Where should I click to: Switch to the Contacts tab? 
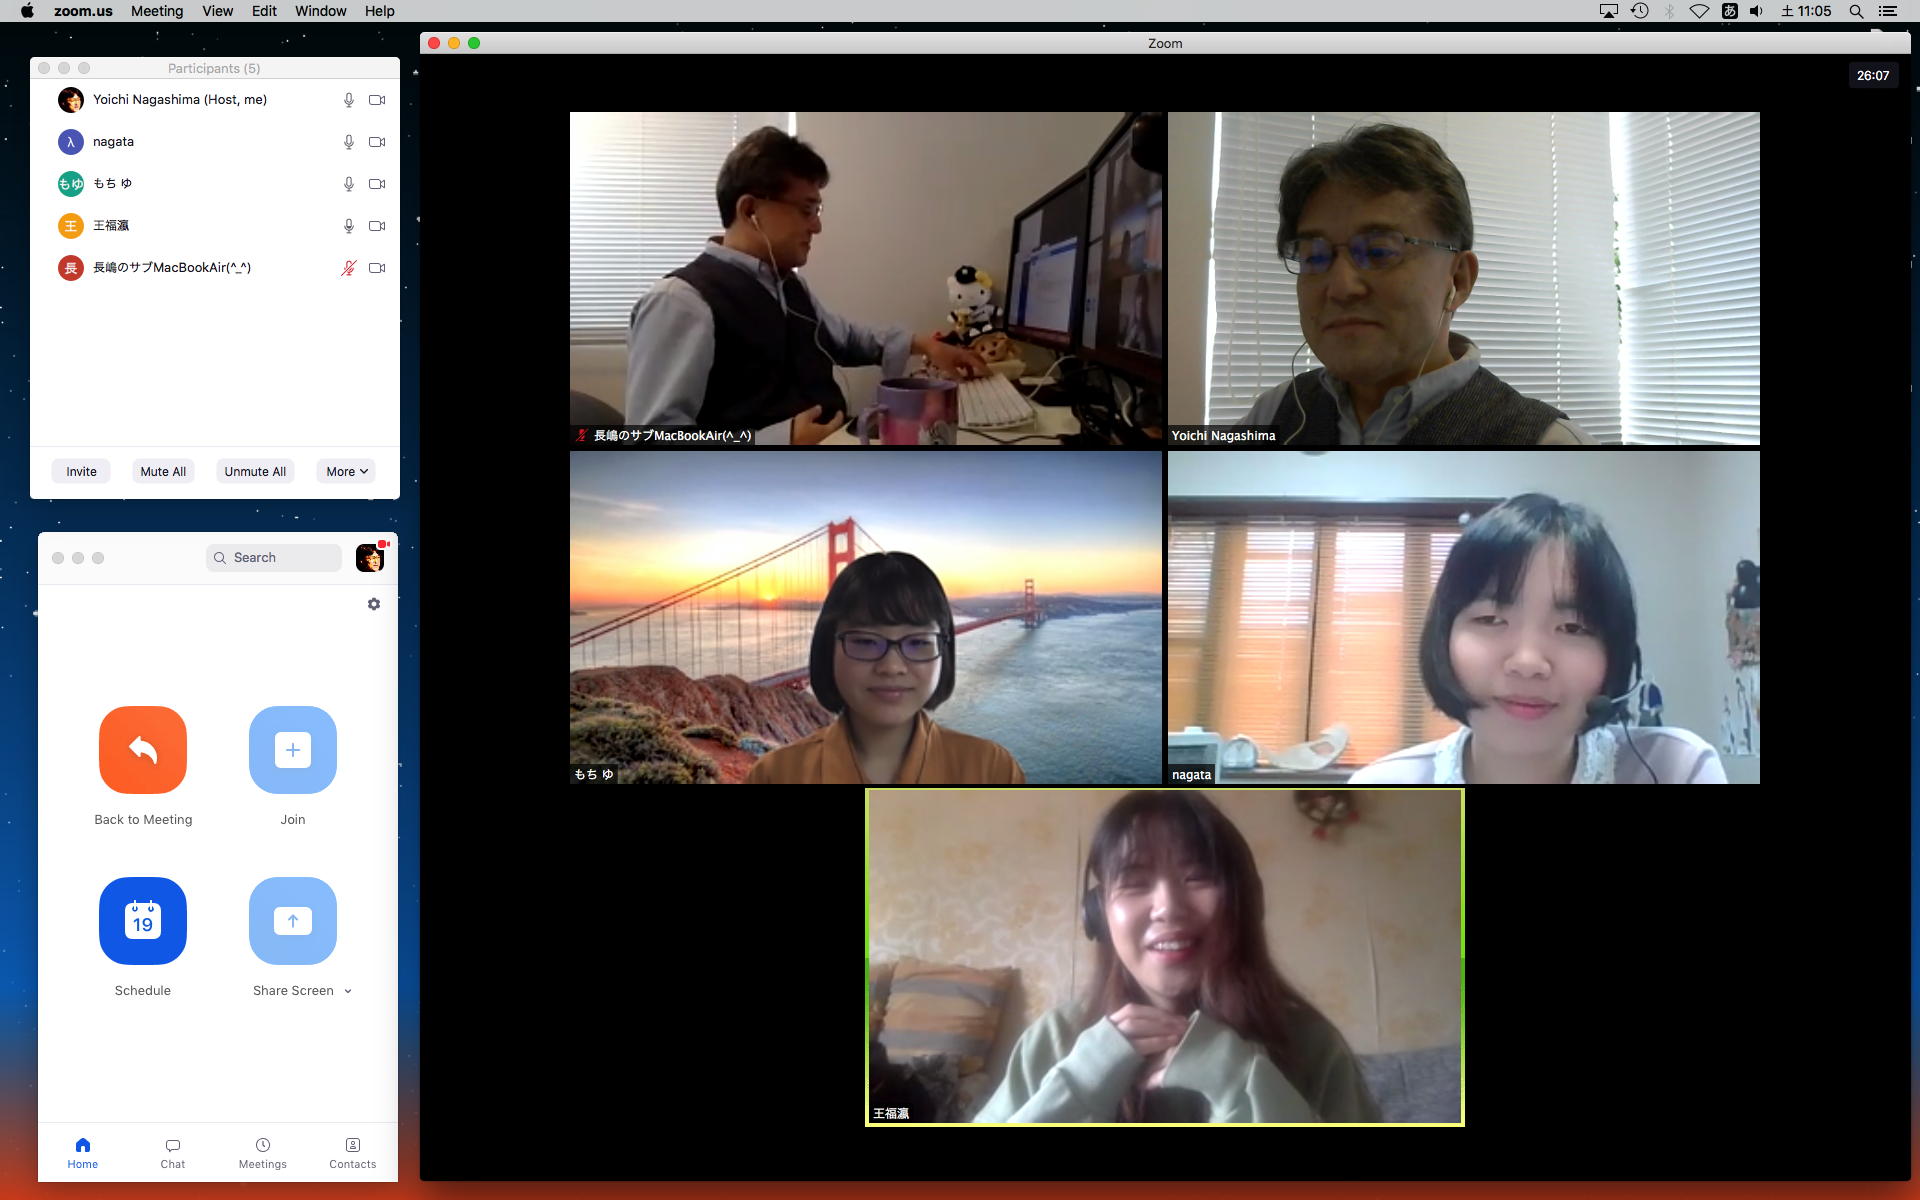pos(353,1153)
